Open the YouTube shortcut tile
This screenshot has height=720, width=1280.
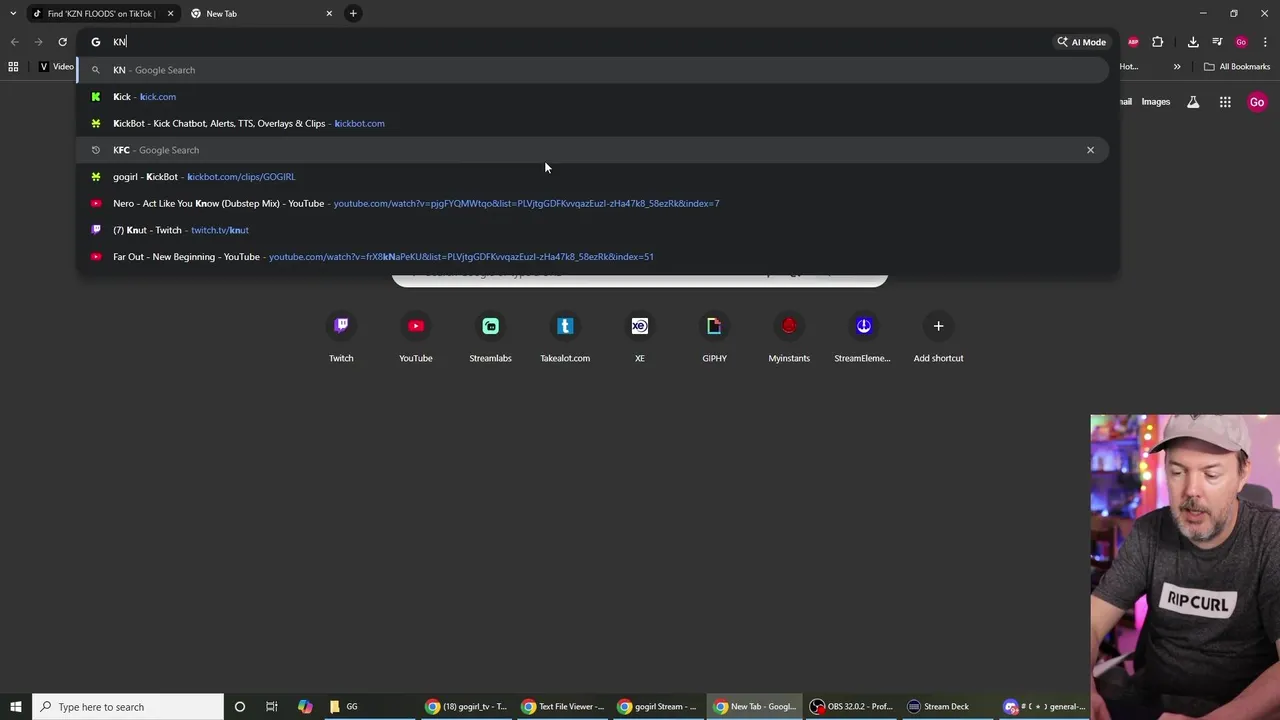pyautogui.click(x=416, y=338)
